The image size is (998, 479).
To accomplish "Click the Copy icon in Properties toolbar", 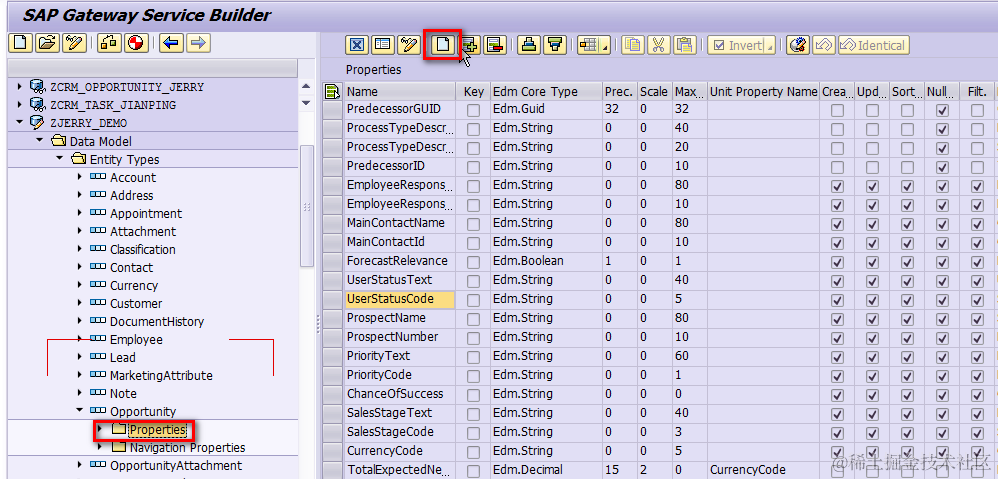I will pos(633,45).
